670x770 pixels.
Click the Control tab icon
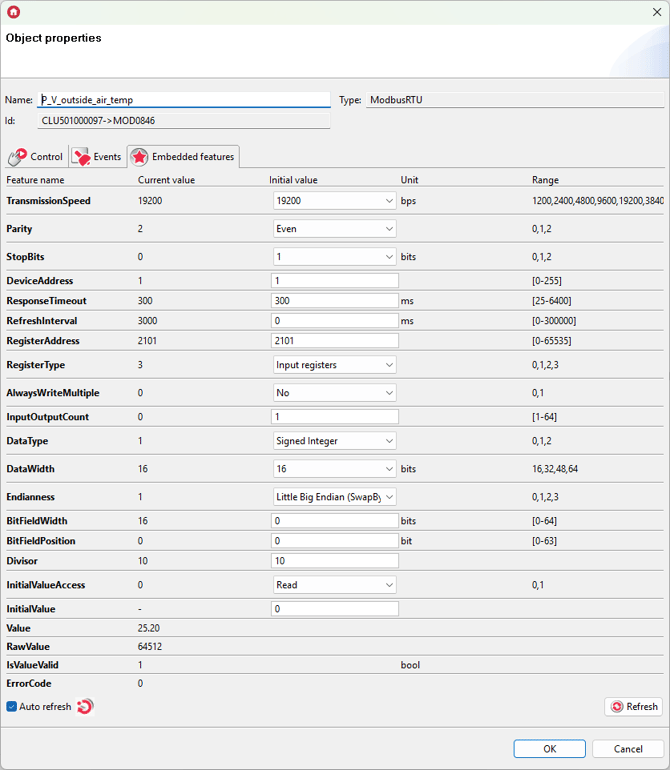[17, 157]
